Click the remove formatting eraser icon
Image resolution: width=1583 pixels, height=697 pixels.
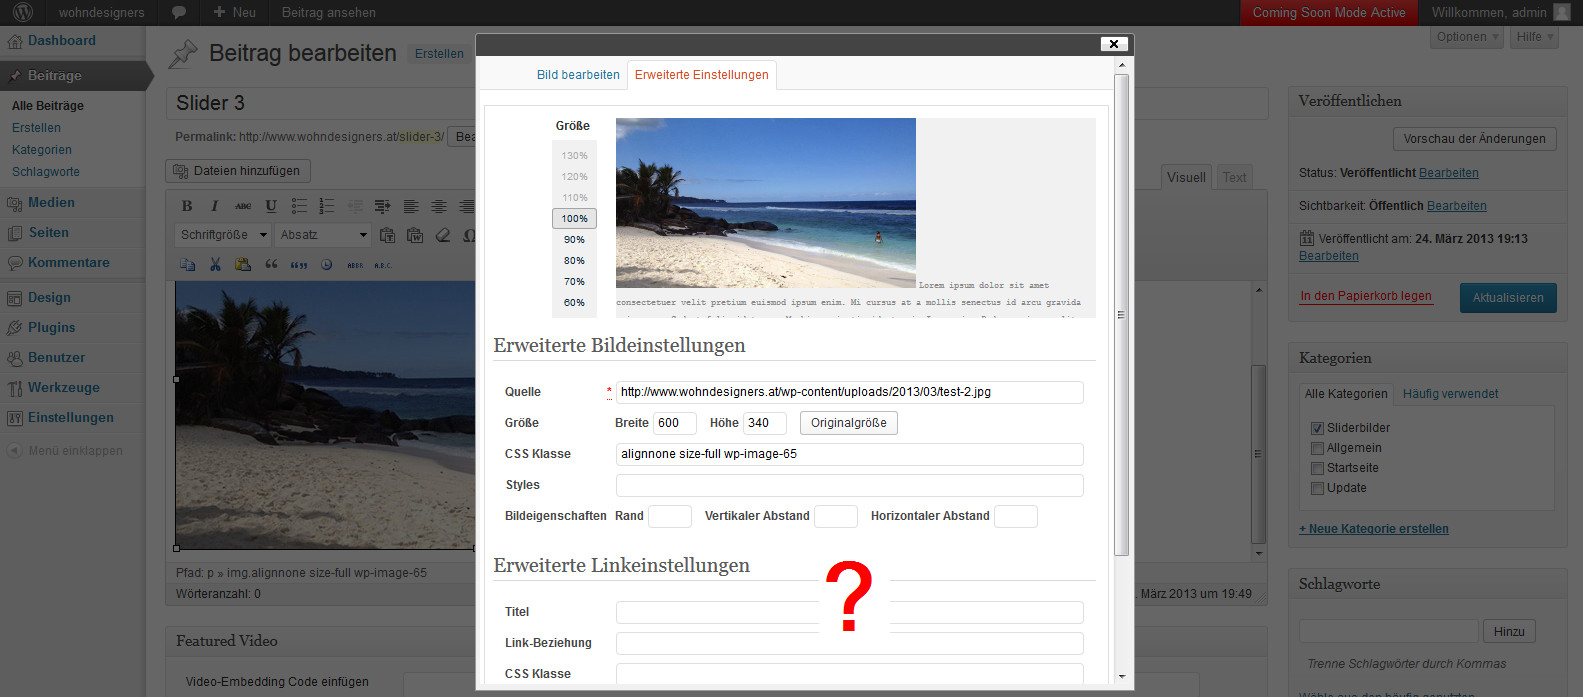443,235
